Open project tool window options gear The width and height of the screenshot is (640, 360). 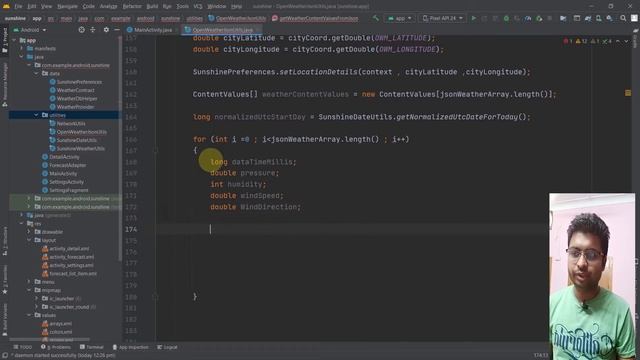106,30
